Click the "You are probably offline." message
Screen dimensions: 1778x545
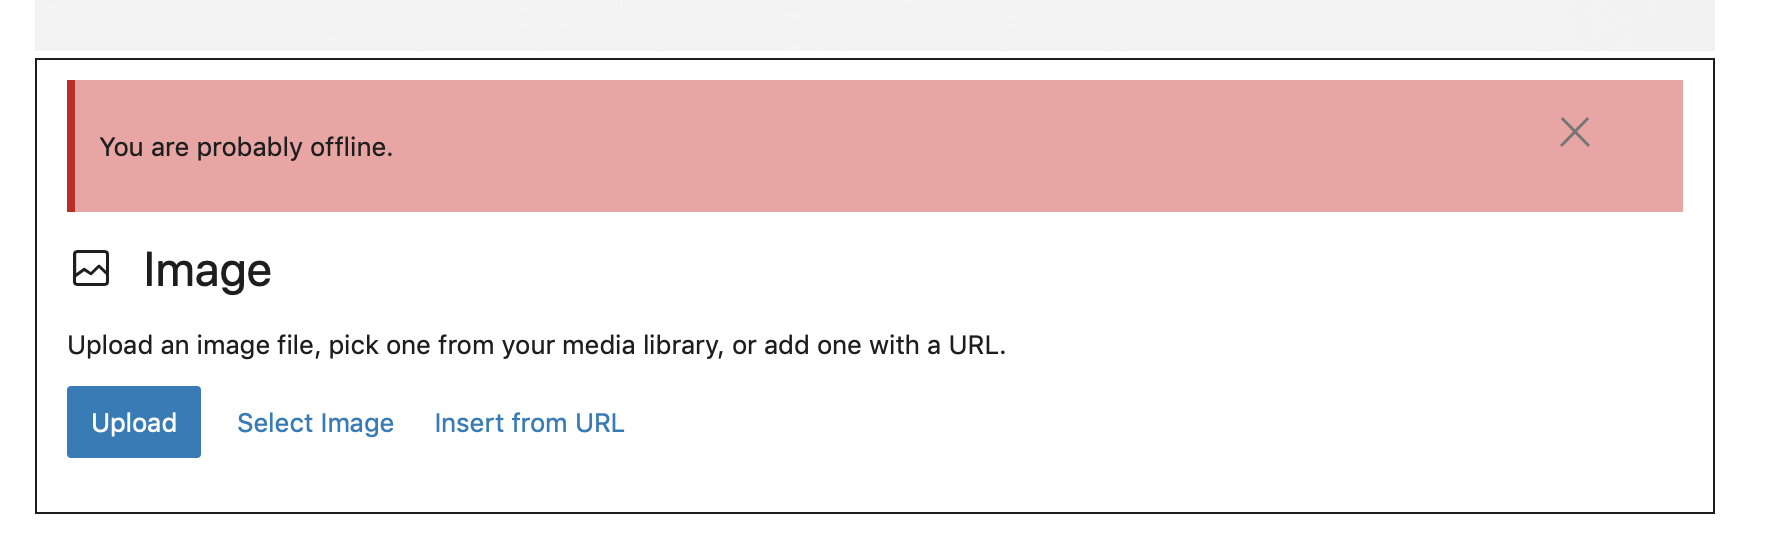(246, 147)
